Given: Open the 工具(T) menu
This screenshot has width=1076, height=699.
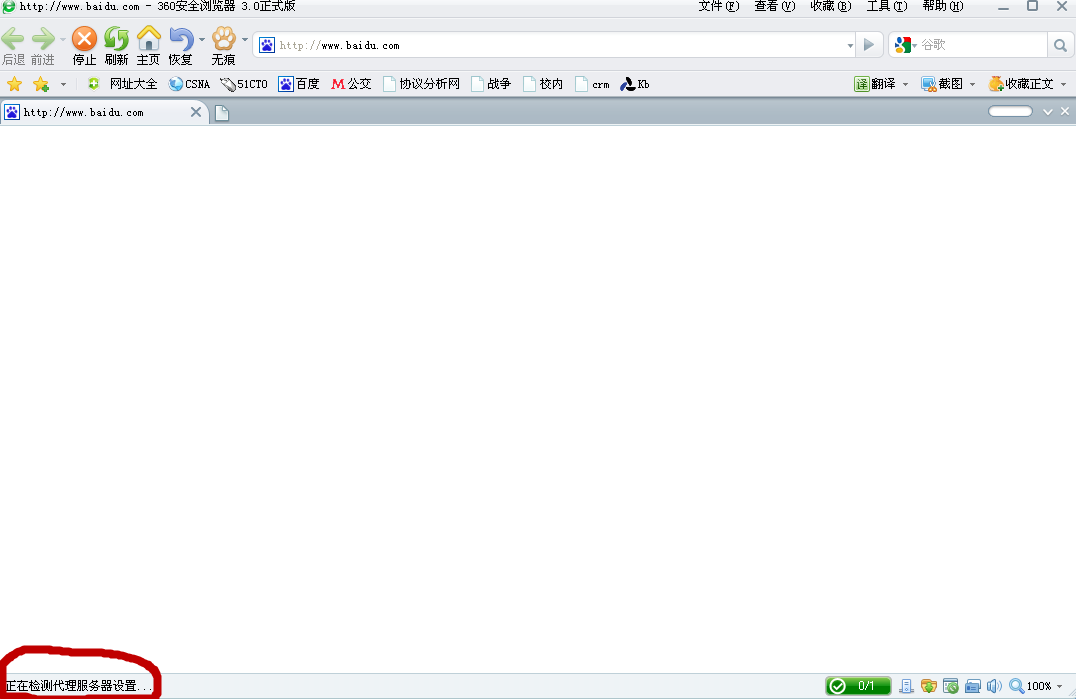Looking at the screenshot, I should (887, 6).
